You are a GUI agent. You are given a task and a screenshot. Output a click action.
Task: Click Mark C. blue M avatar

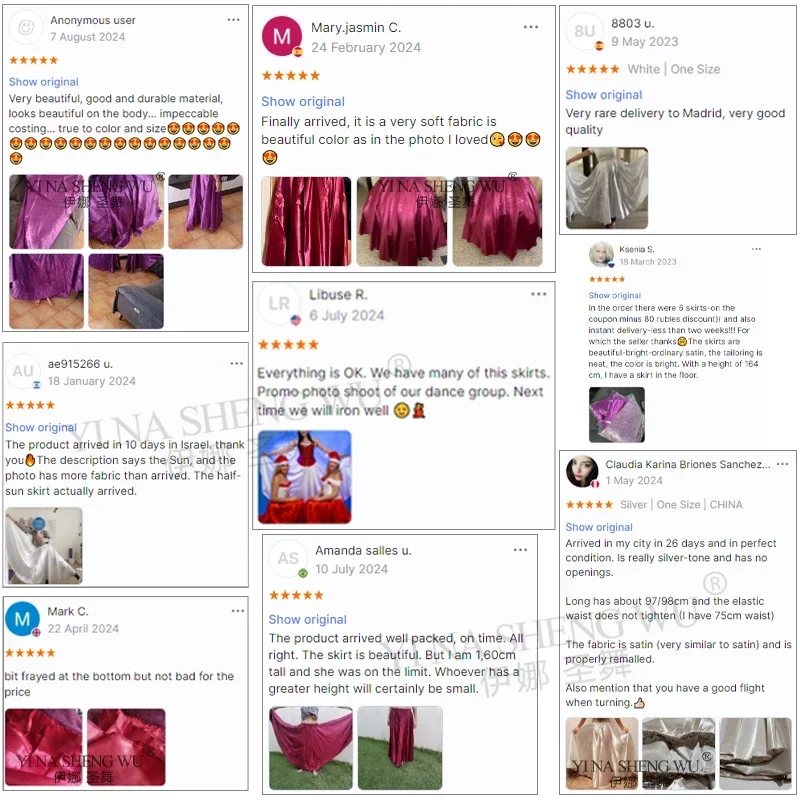[x=22, y=619]
